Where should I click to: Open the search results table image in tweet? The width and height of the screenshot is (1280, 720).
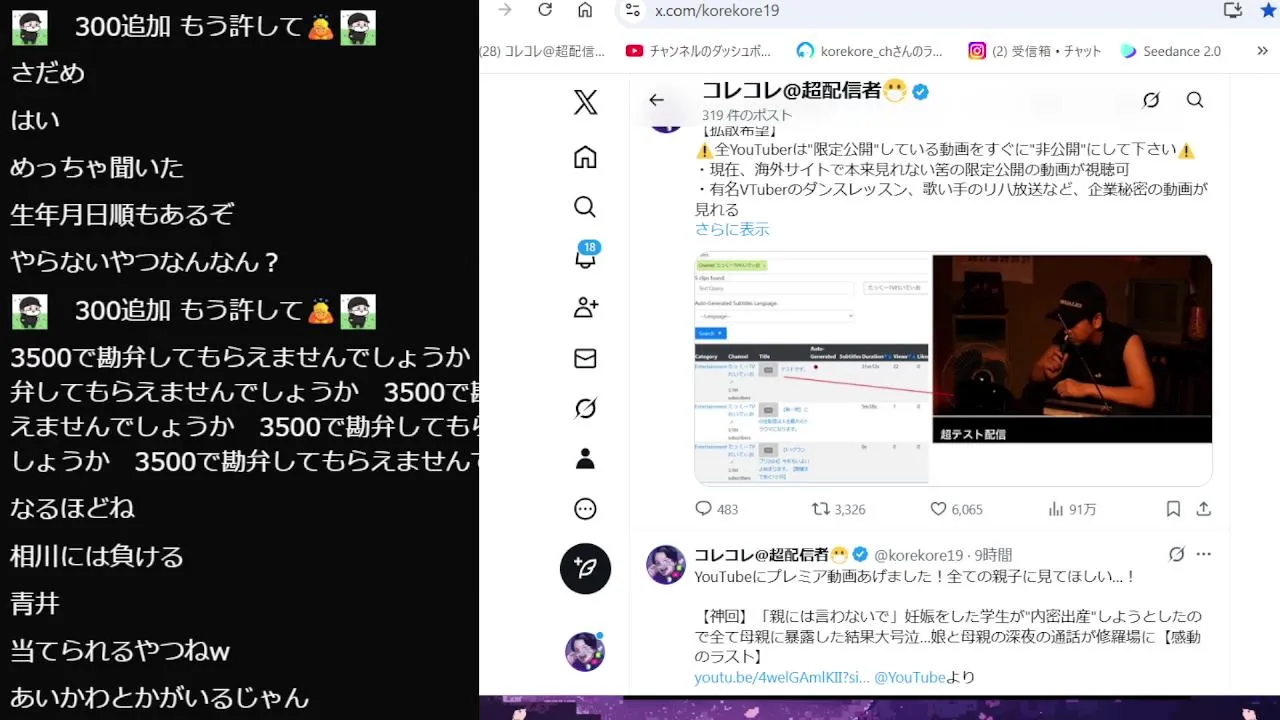coord(812,370)
